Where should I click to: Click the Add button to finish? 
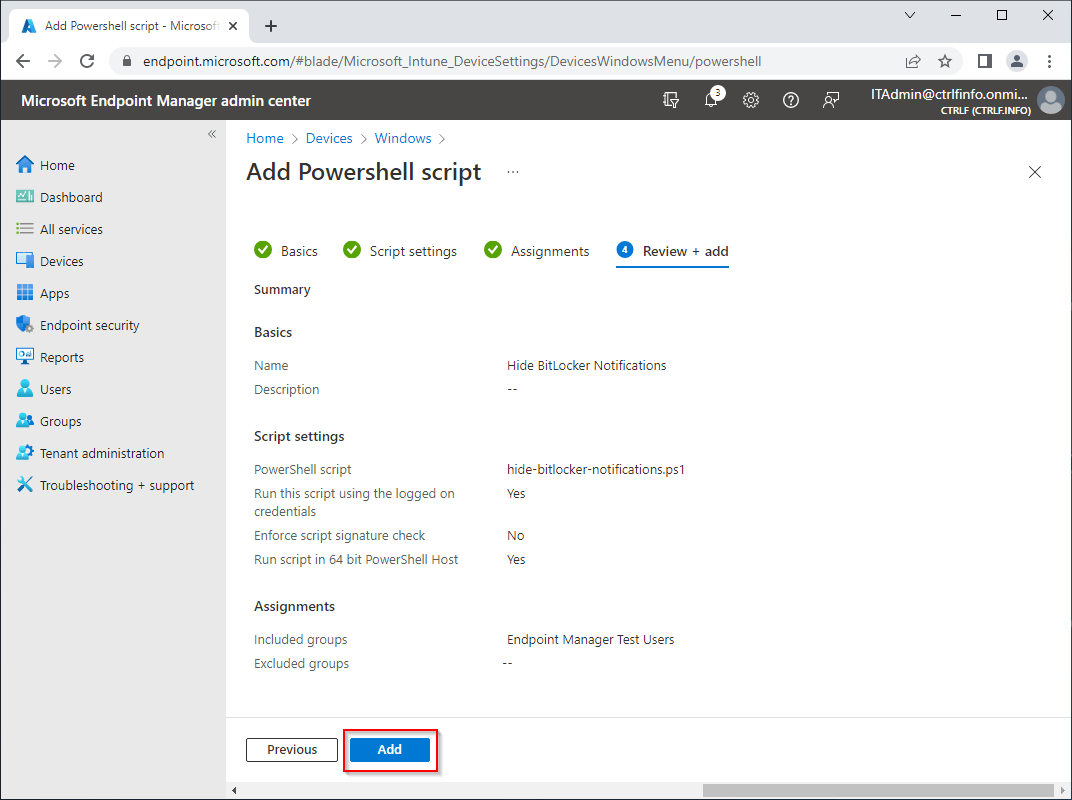click(390, 749)
